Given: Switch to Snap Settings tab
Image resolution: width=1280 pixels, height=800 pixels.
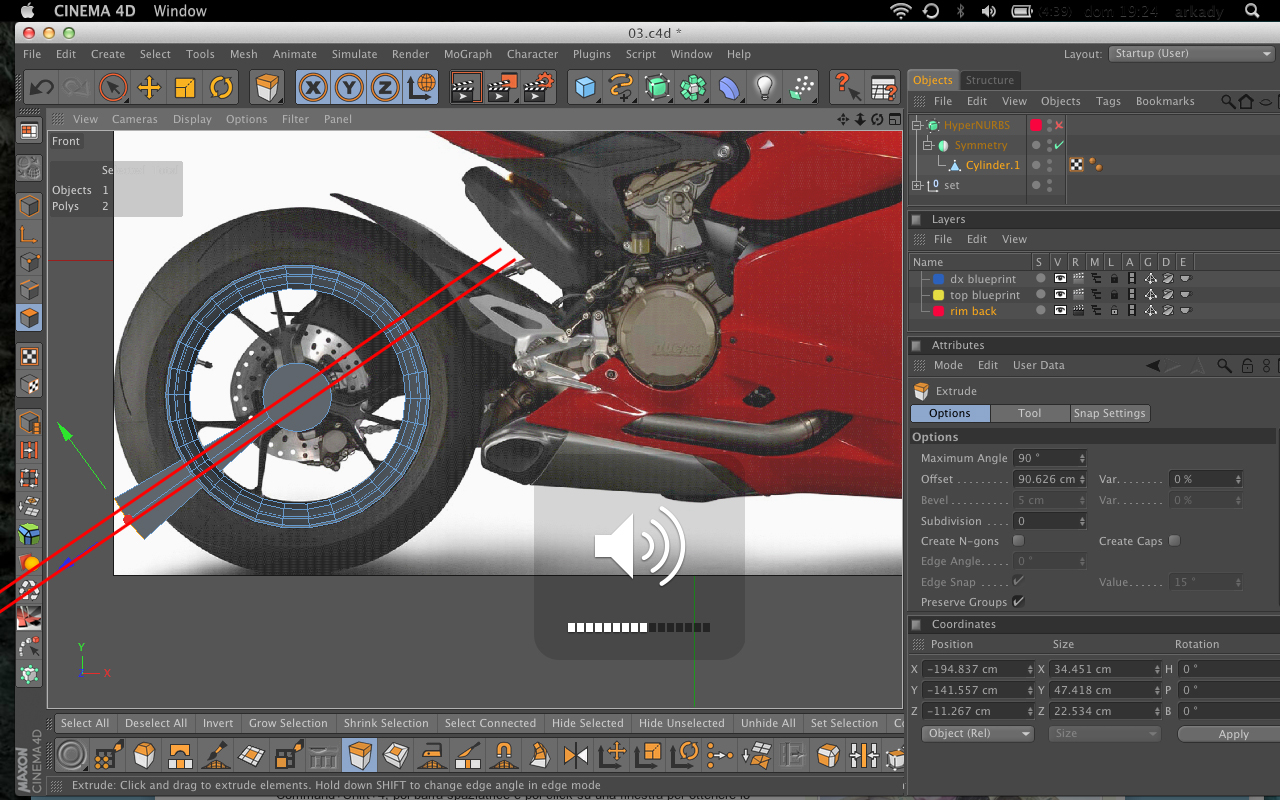Looking at the screenshot, I should (1109, 413).
